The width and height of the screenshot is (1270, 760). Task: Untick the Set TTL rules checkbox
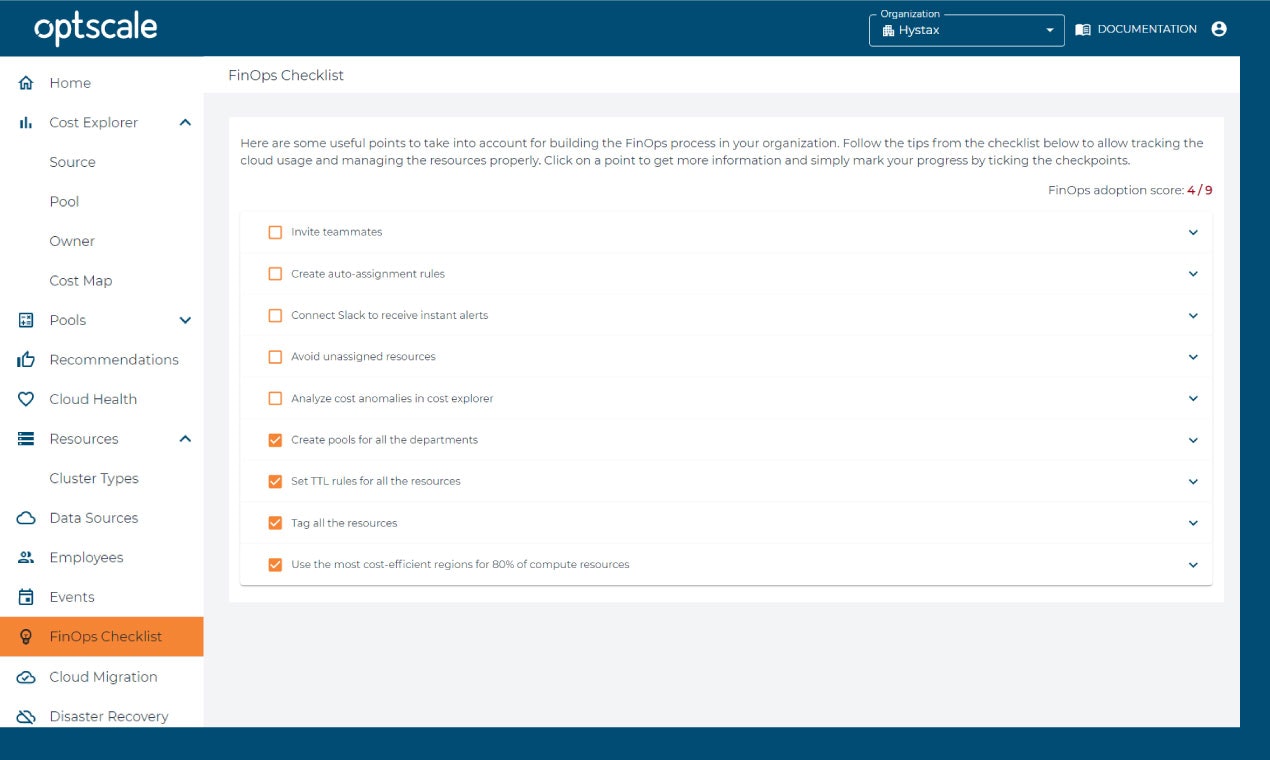pyautogui.click(x=275, y=481)
